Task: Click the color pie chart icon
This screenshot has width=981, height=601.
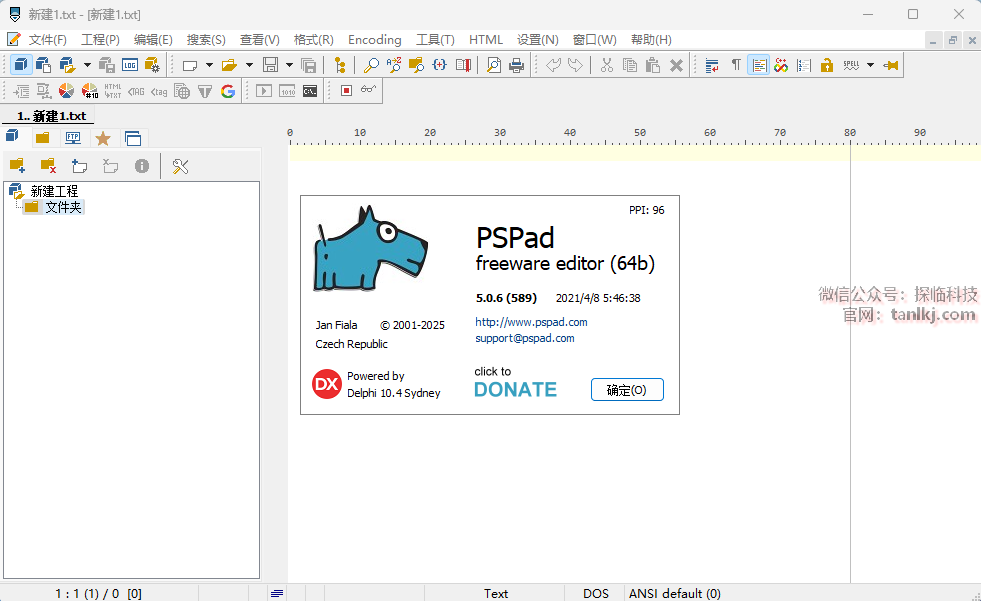Action: click(66, 91)
